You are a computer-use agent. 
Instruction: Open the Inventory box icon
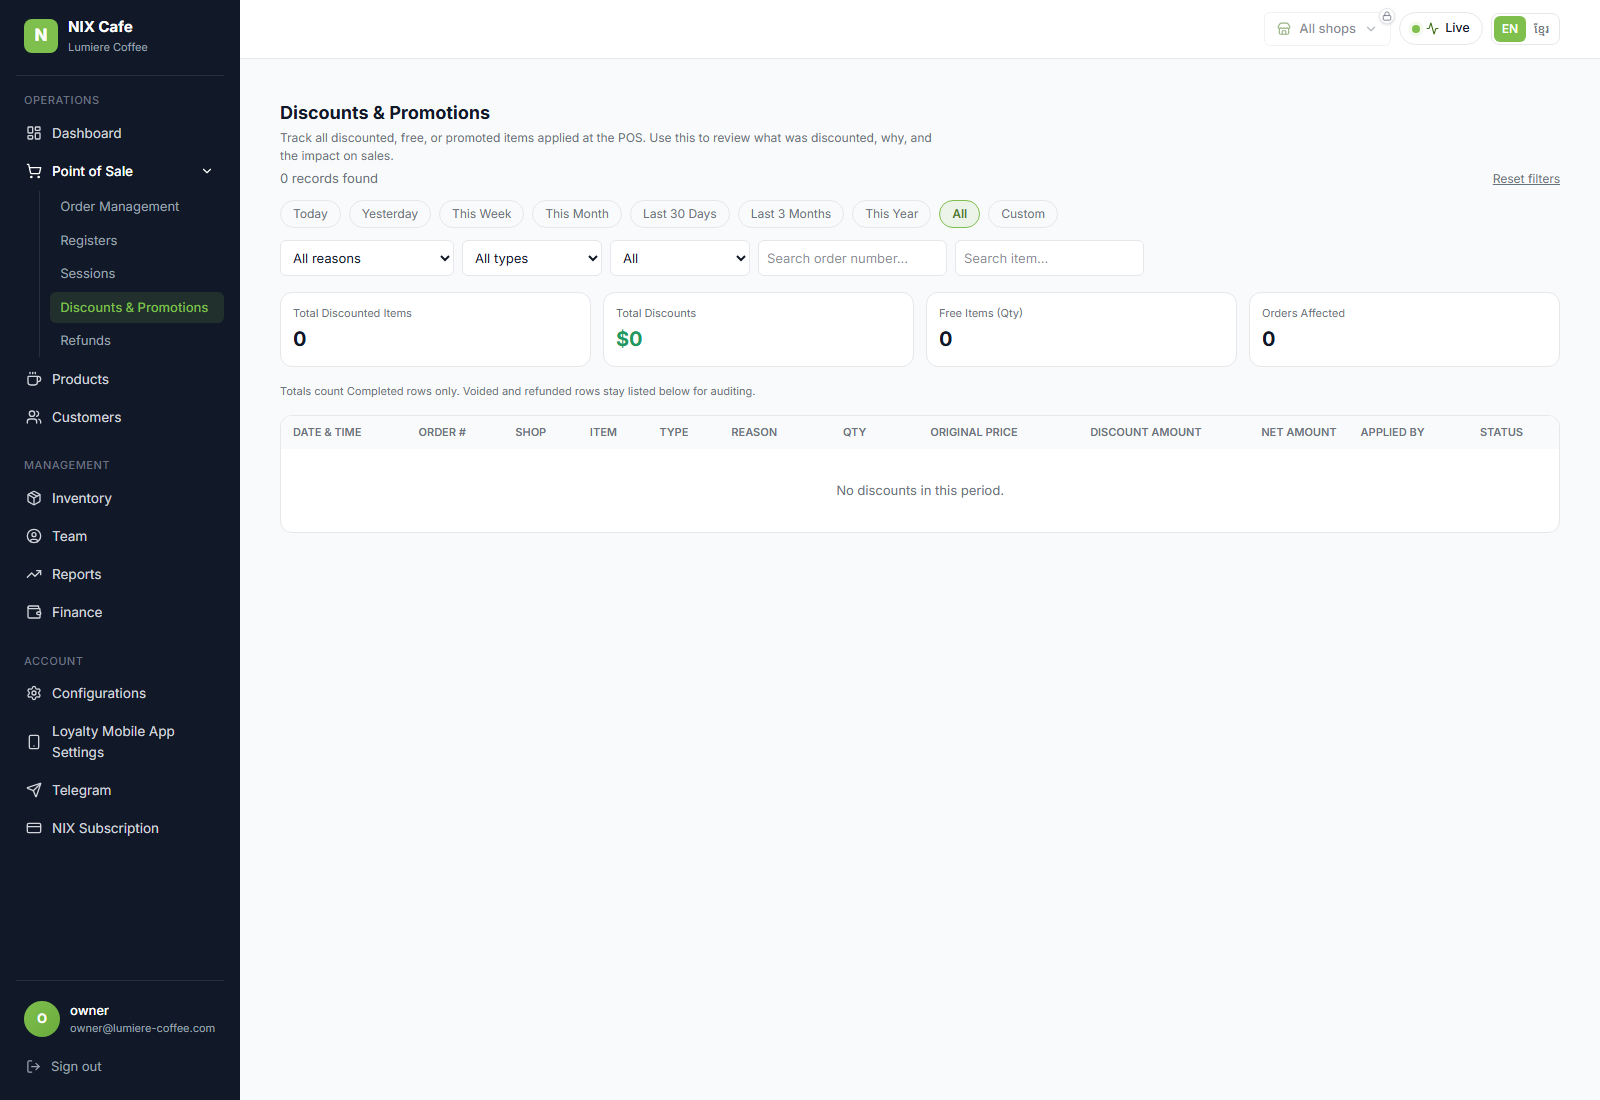coord(34,498)
